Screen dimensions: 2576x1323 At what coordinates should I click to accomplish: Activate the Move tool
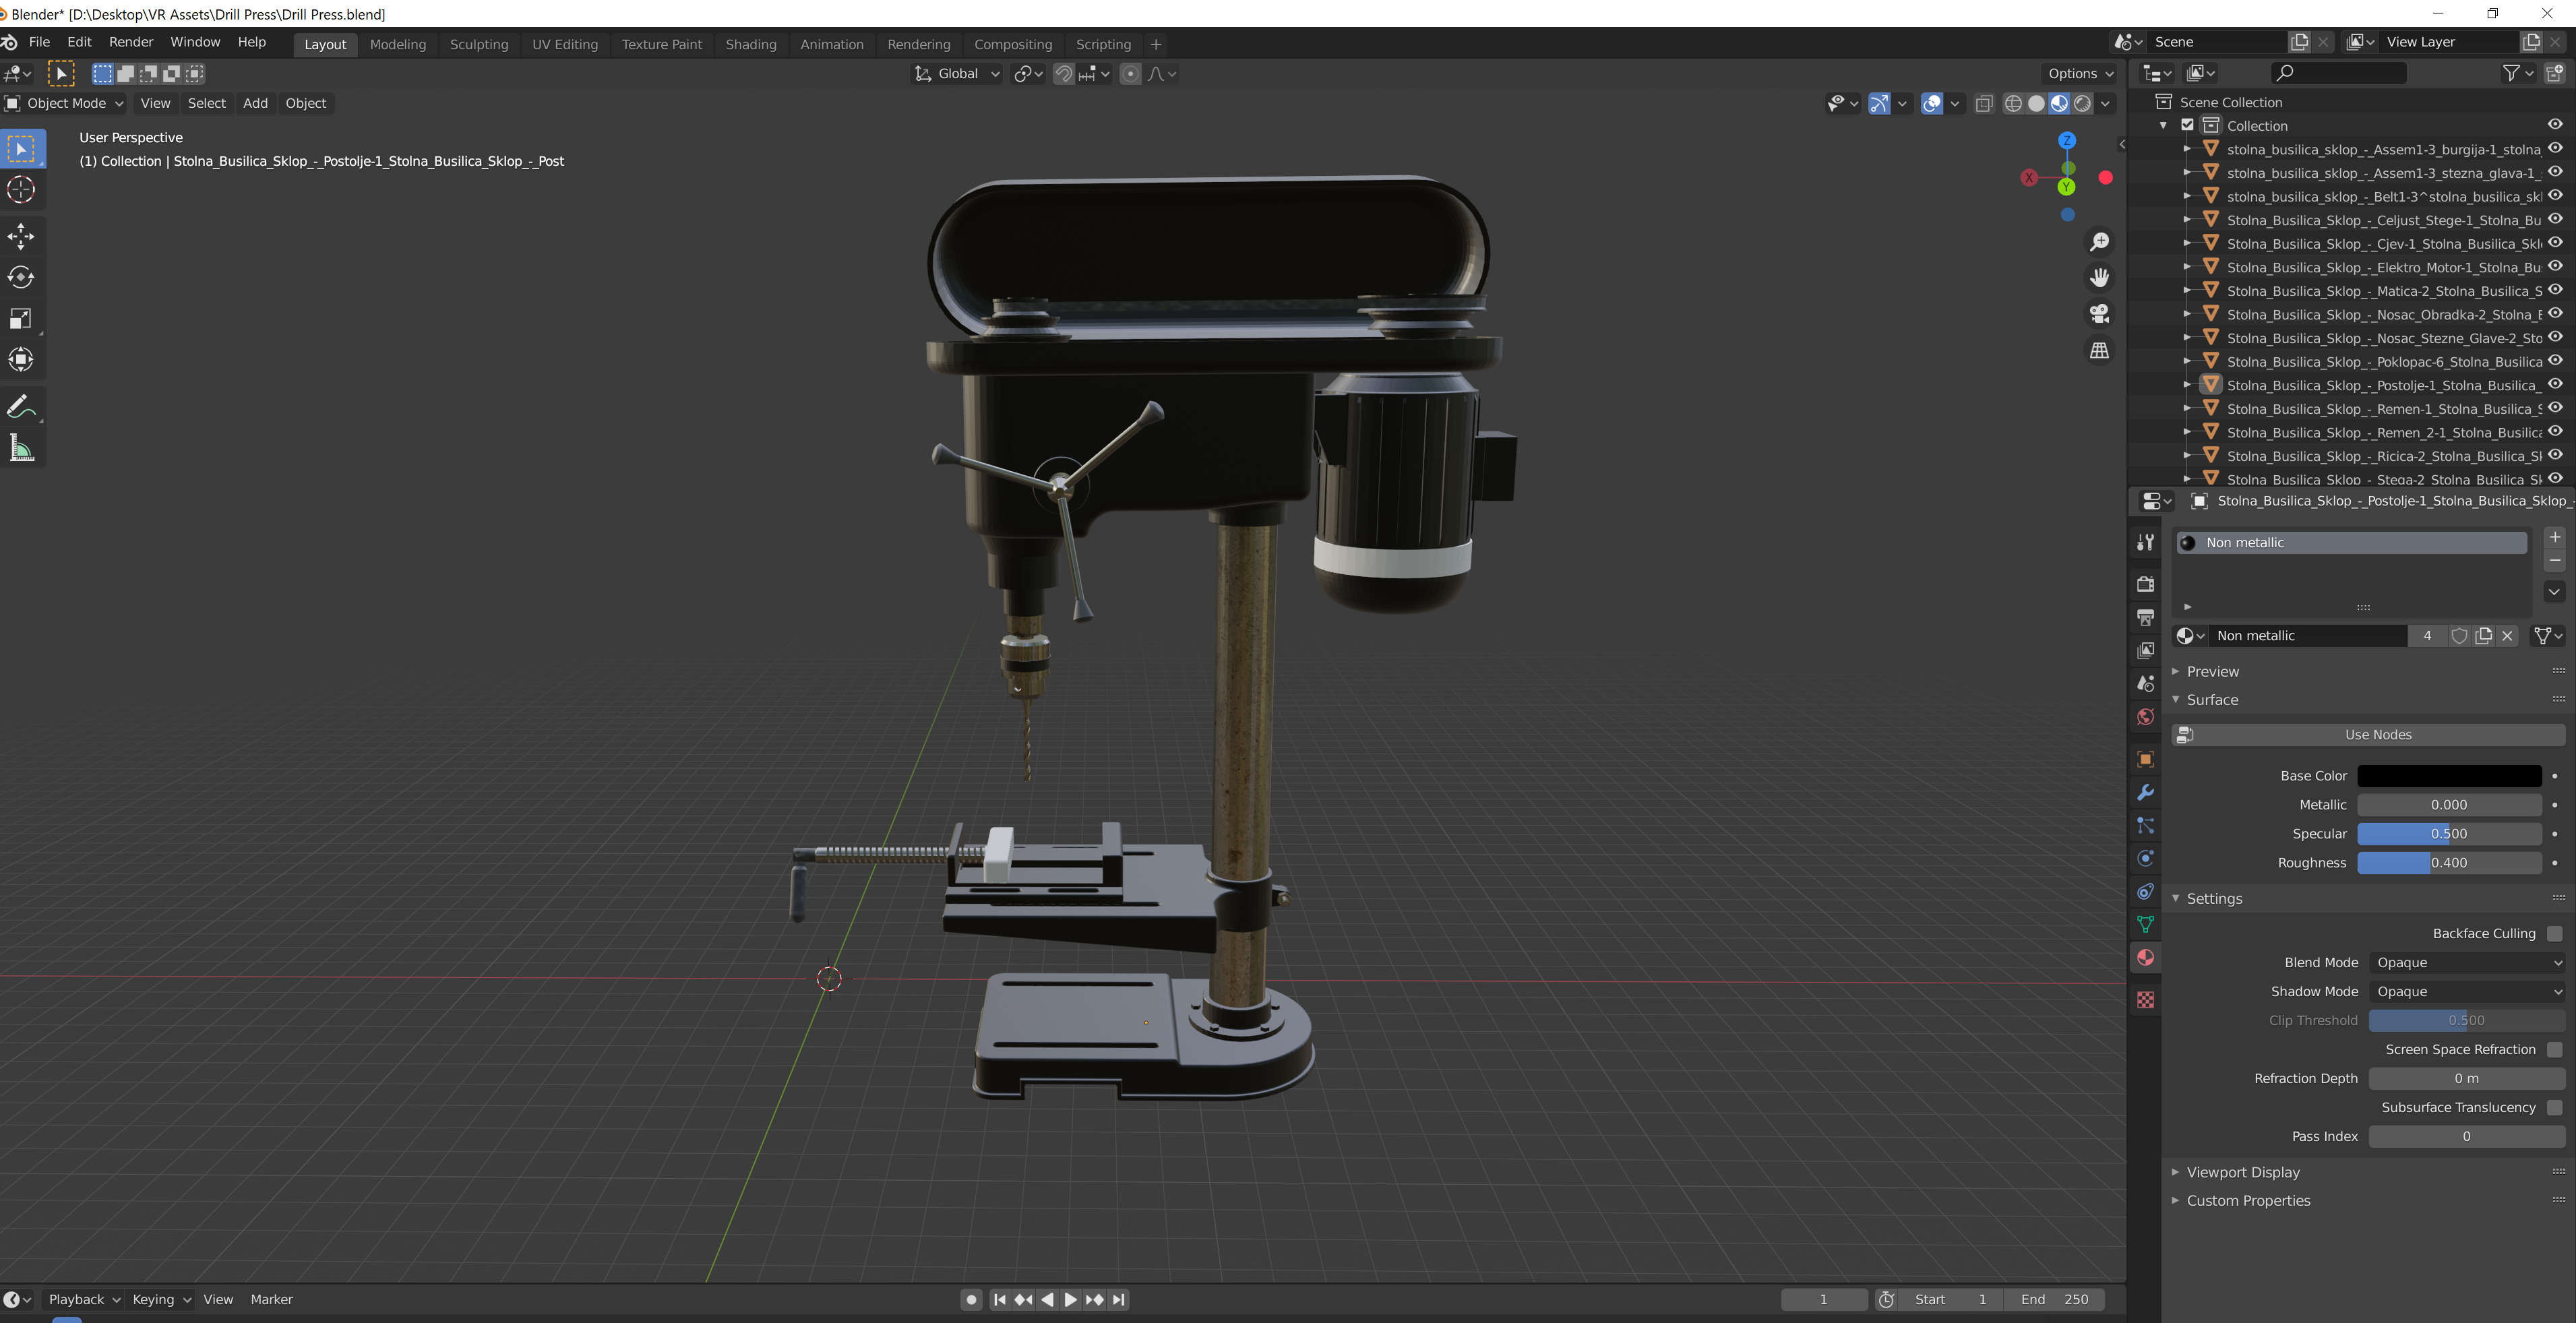21,236
